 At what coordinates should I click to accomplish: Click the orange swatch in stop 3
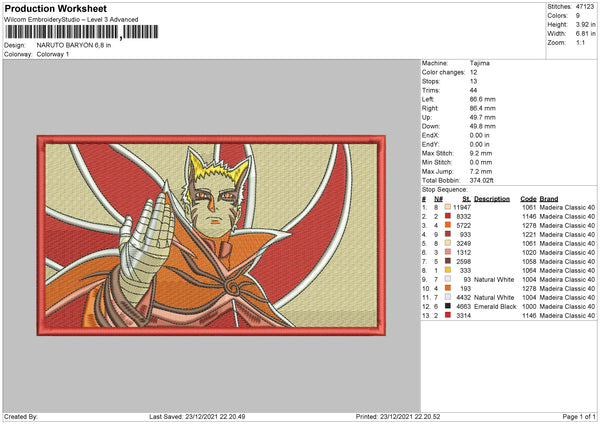point(448,225)
